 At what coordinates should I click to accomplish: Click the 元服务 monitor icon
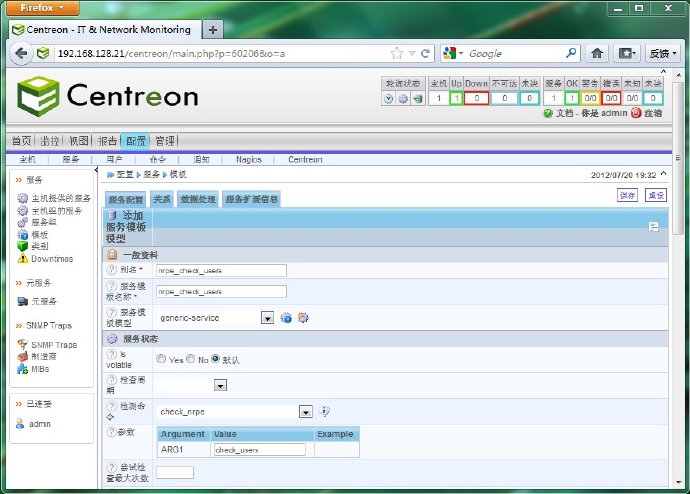pyautogui.click(x=22, y=301)
